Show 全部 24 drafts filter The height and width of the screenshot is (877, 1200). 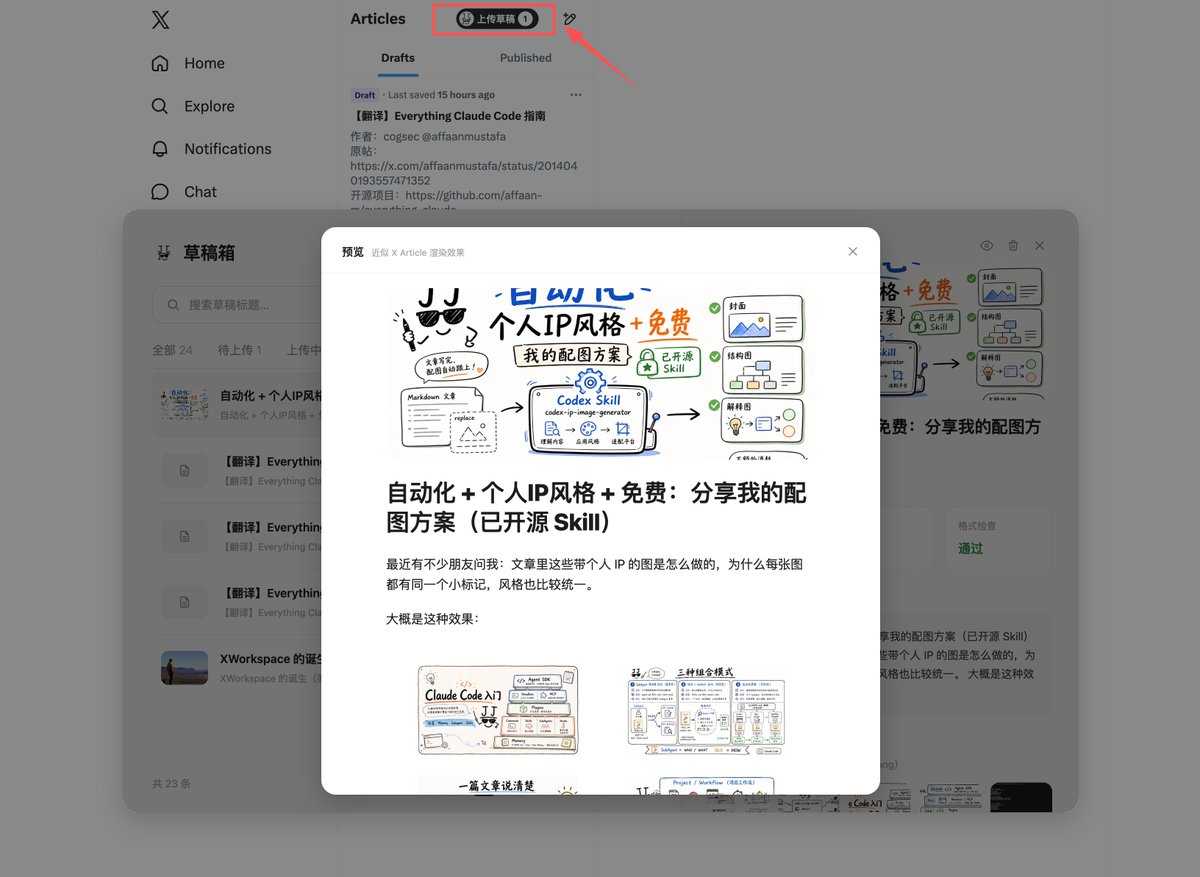(x=172, y=350)
